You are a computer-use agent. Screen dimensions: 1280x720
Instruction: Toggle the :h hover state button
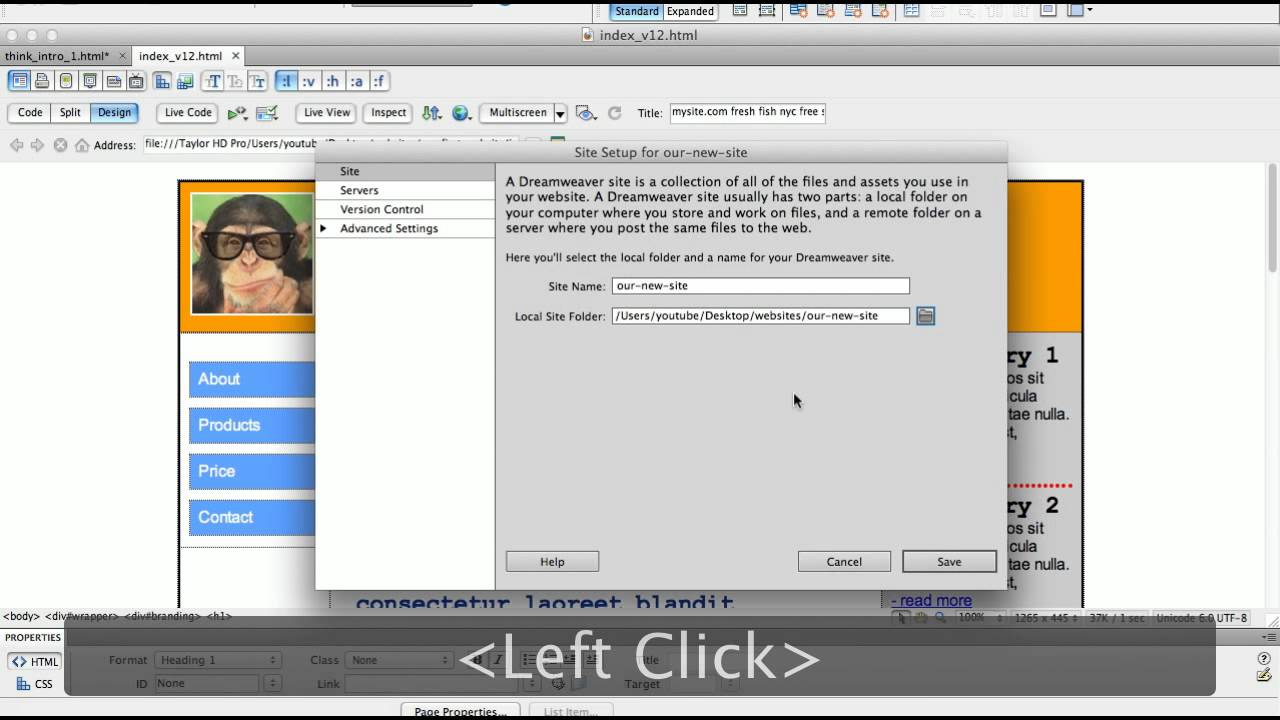tap(333, 81)
